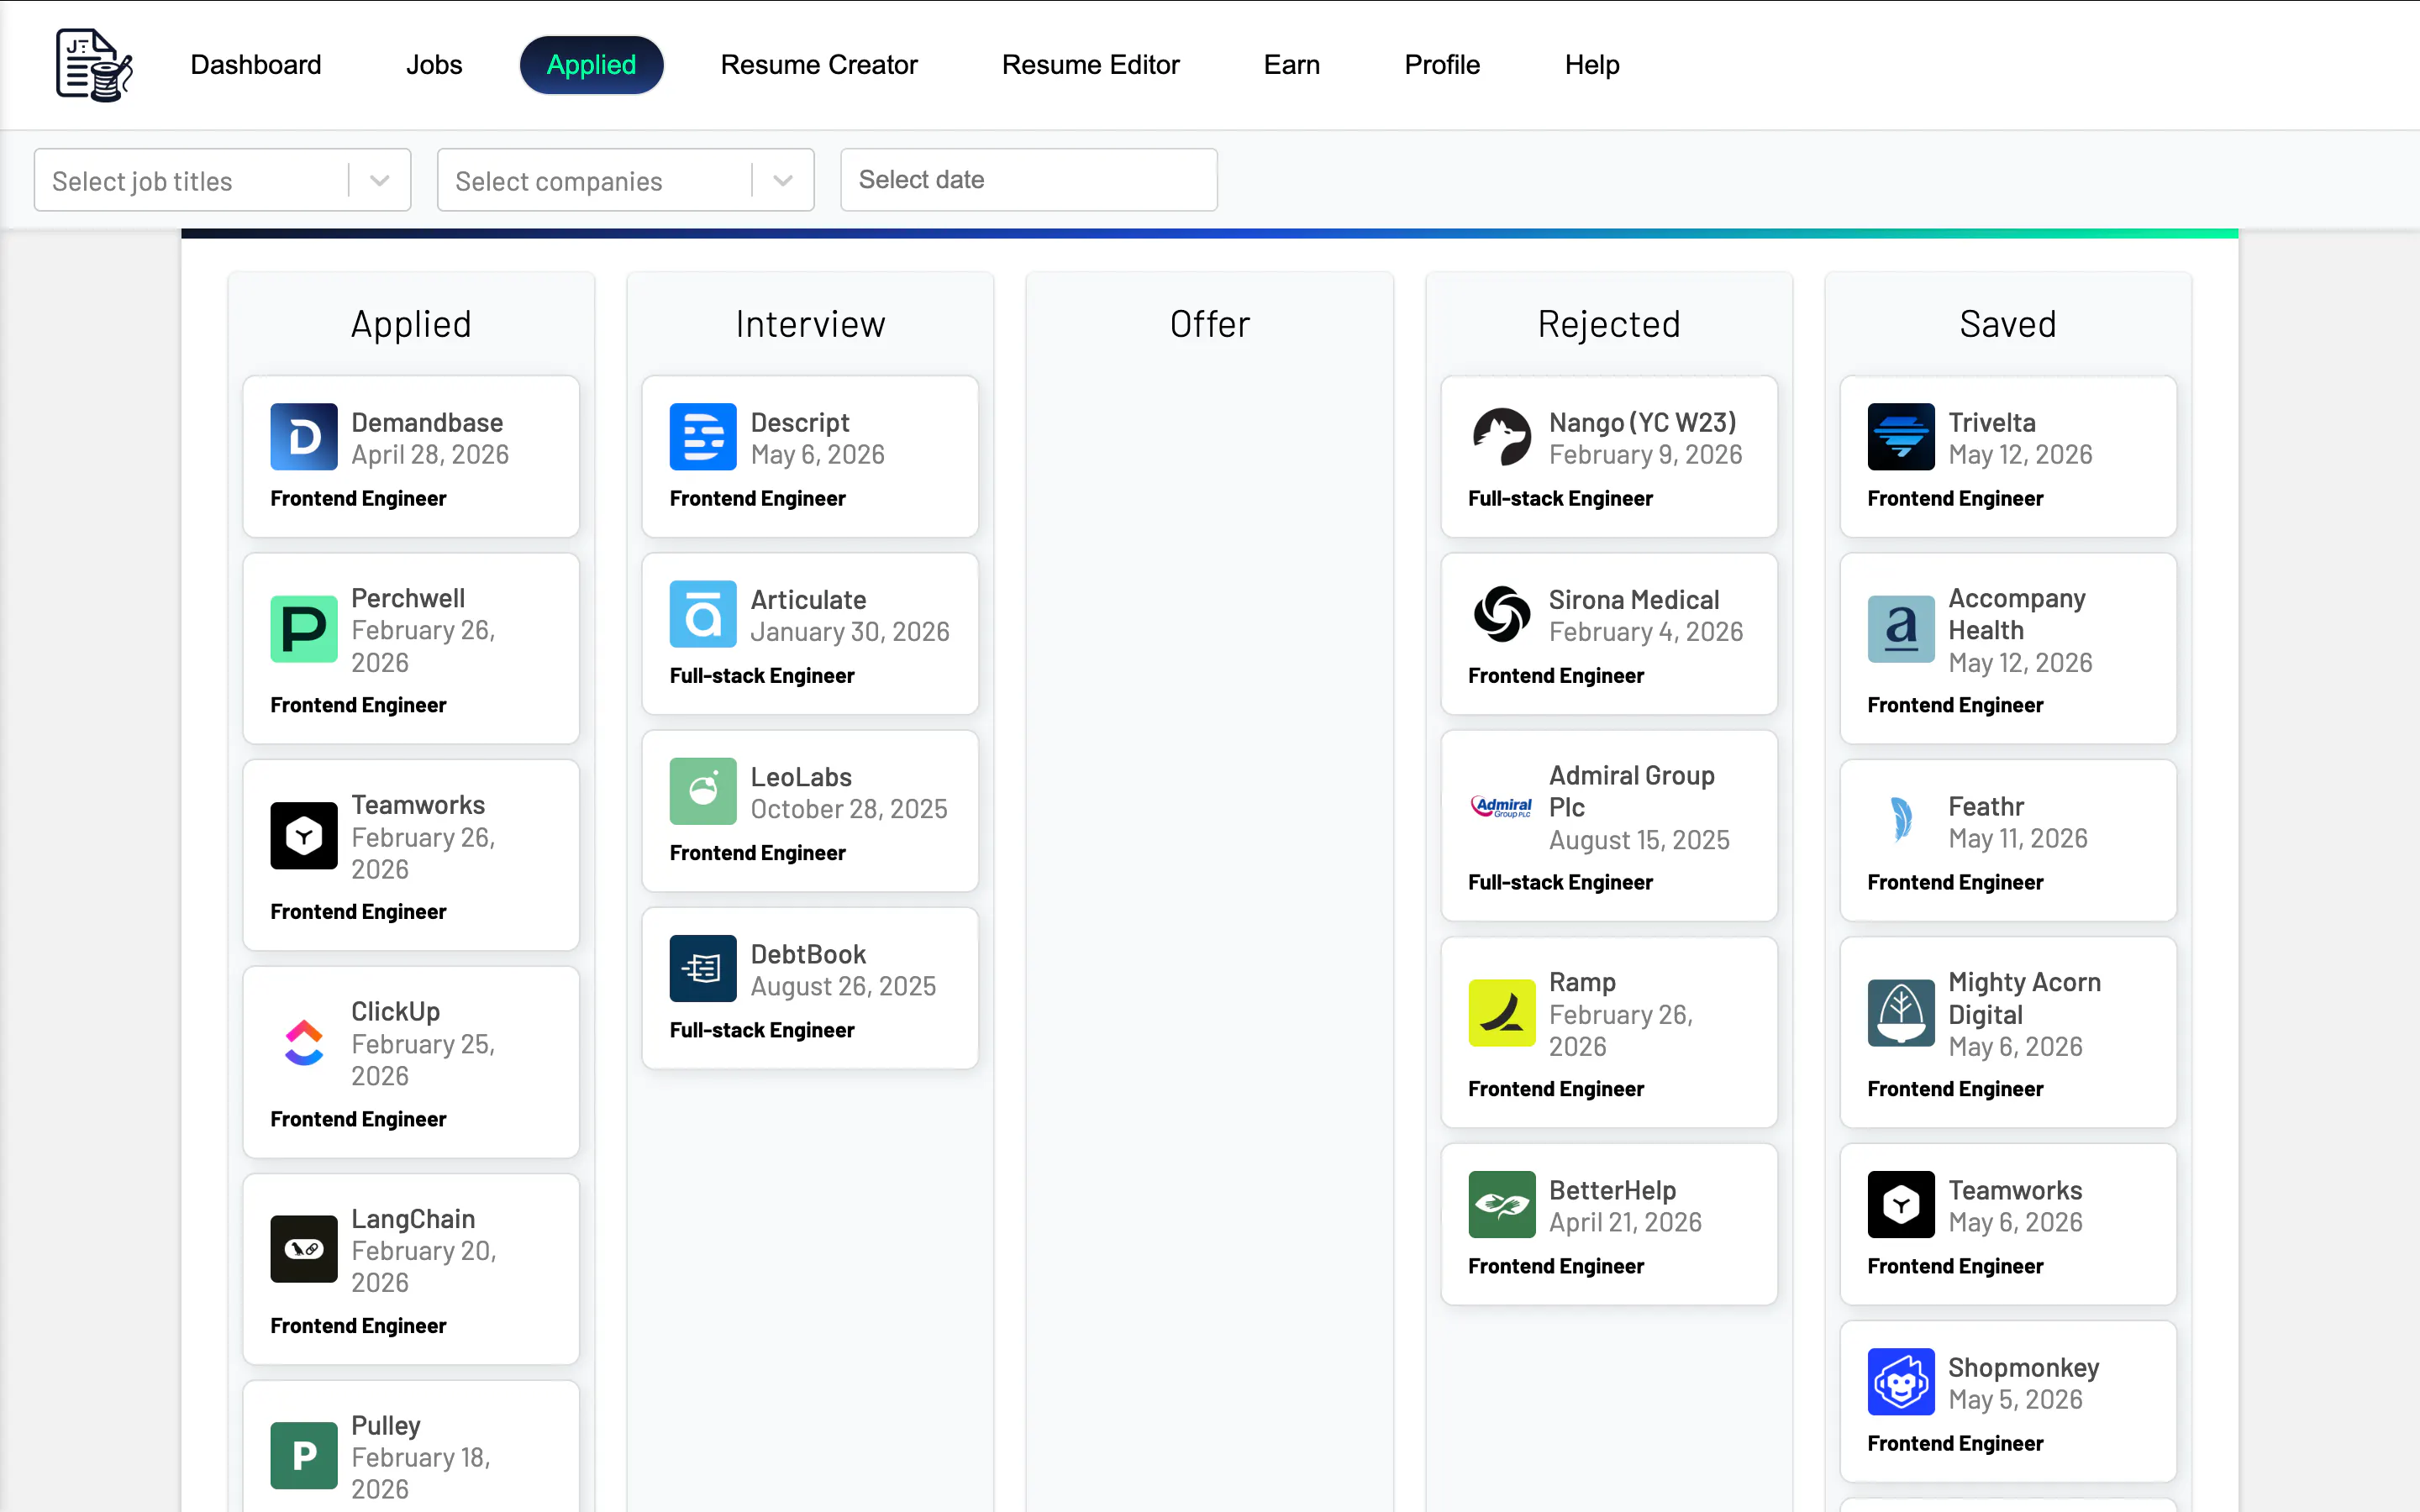2420x1512 pixels.
Task: Open the ClickUp application card title
Action: 395,1011
